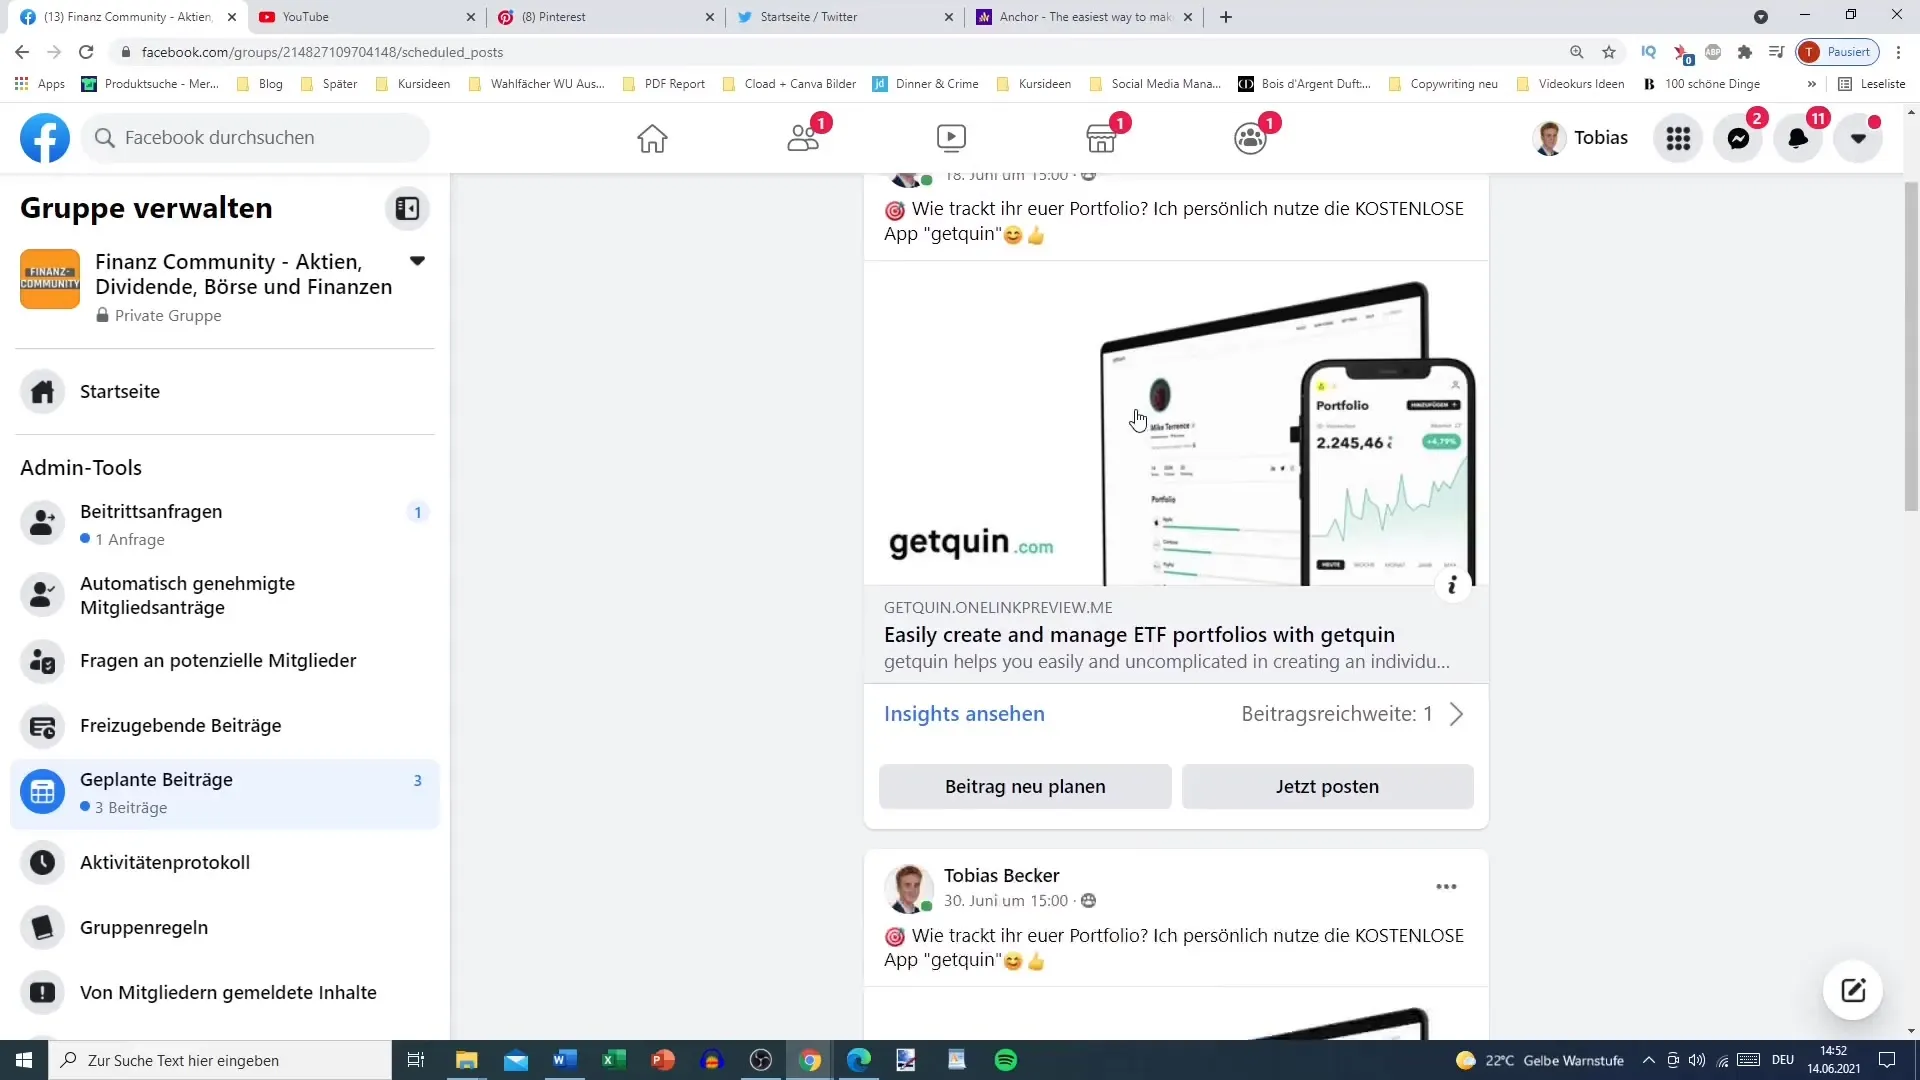Click Insights ansehen link
The height and width of the screenshot is (1080, 1920).
point(964,714)
